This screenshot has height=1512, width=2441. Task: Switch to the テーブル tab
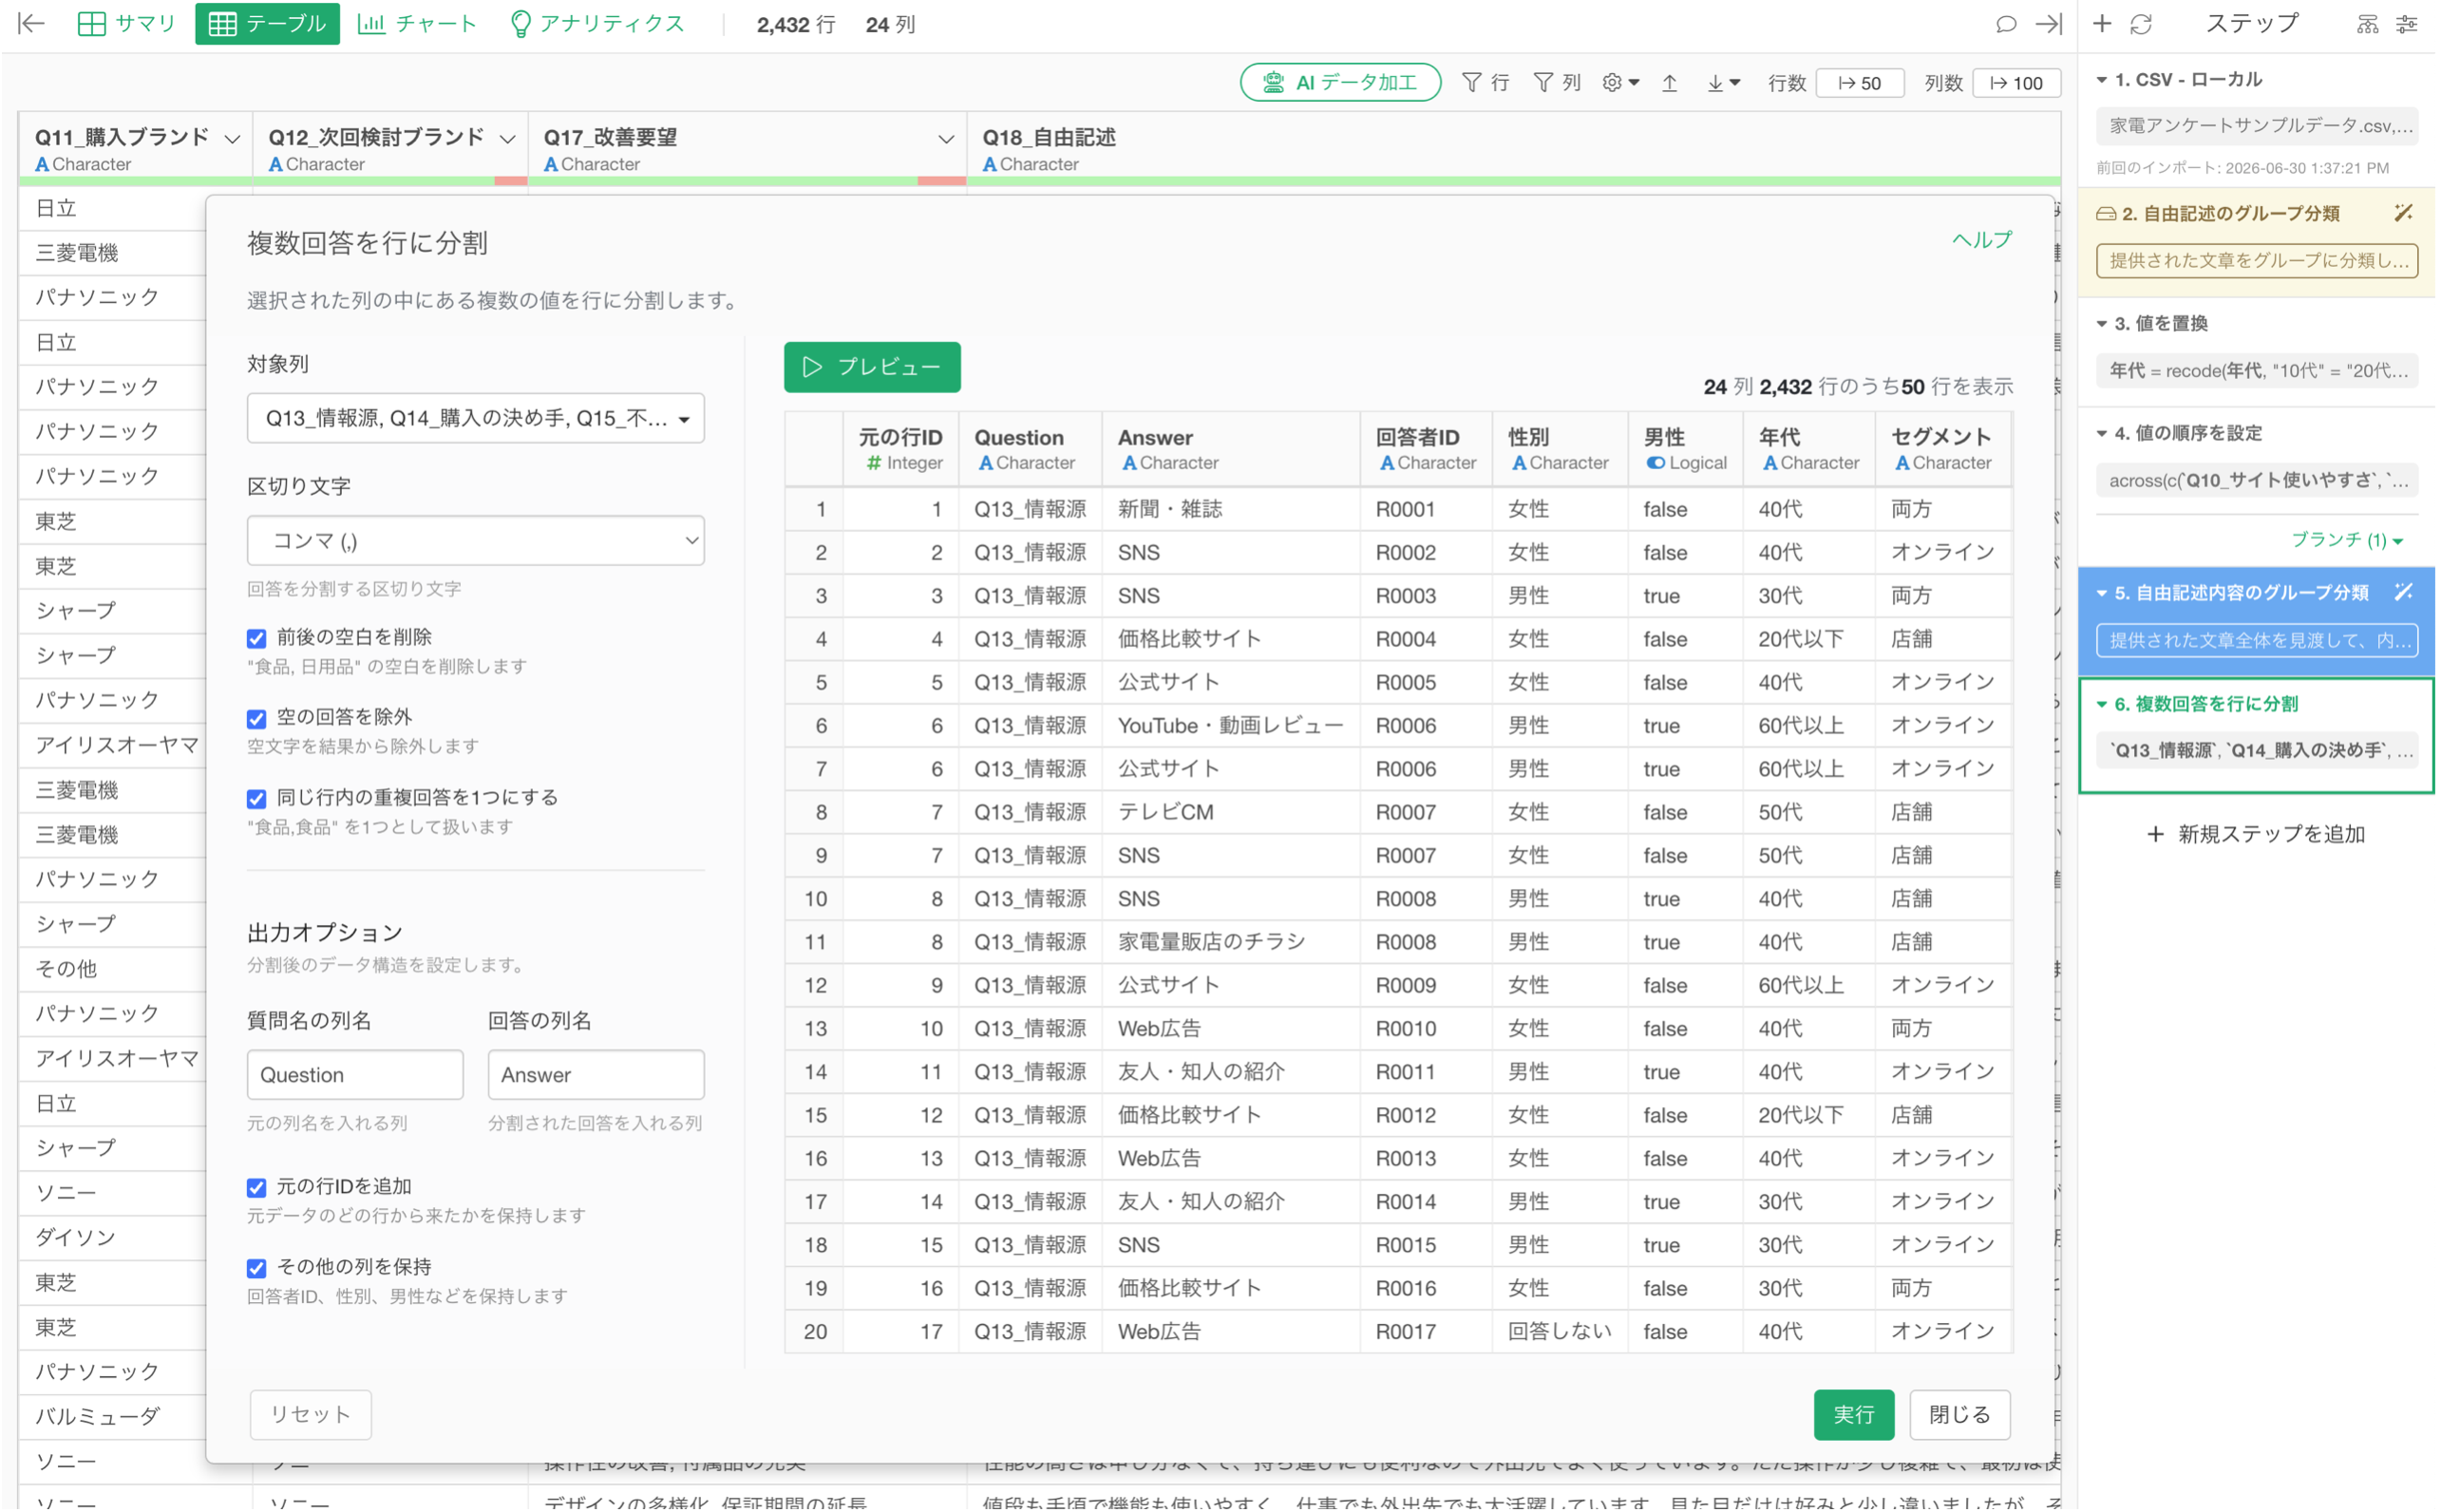(x=268, y=24)
